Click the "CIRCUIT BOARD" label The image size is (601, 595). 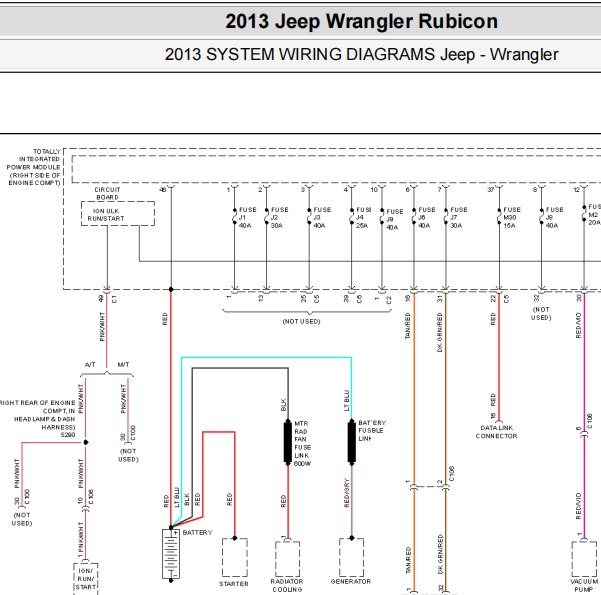point(107,193)
